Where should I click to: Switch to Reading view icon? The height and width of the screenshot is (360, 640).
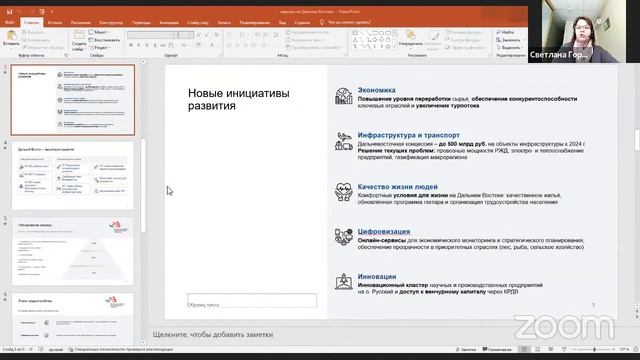(551, 349)
